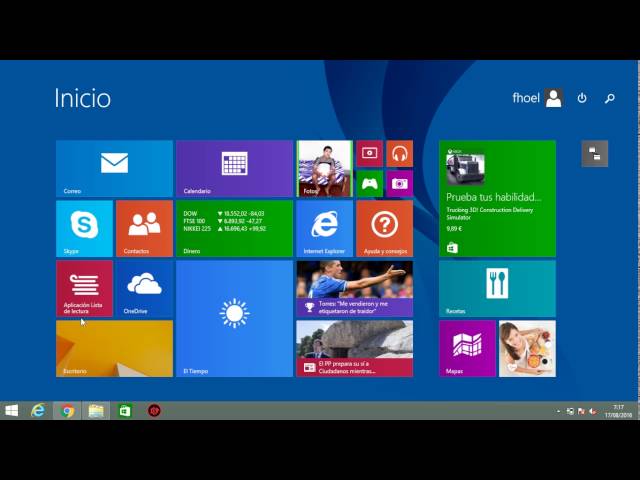Launch the Internet Explorer tile
The width and height of the screenshot is (640, 480).
click(324, 229)
